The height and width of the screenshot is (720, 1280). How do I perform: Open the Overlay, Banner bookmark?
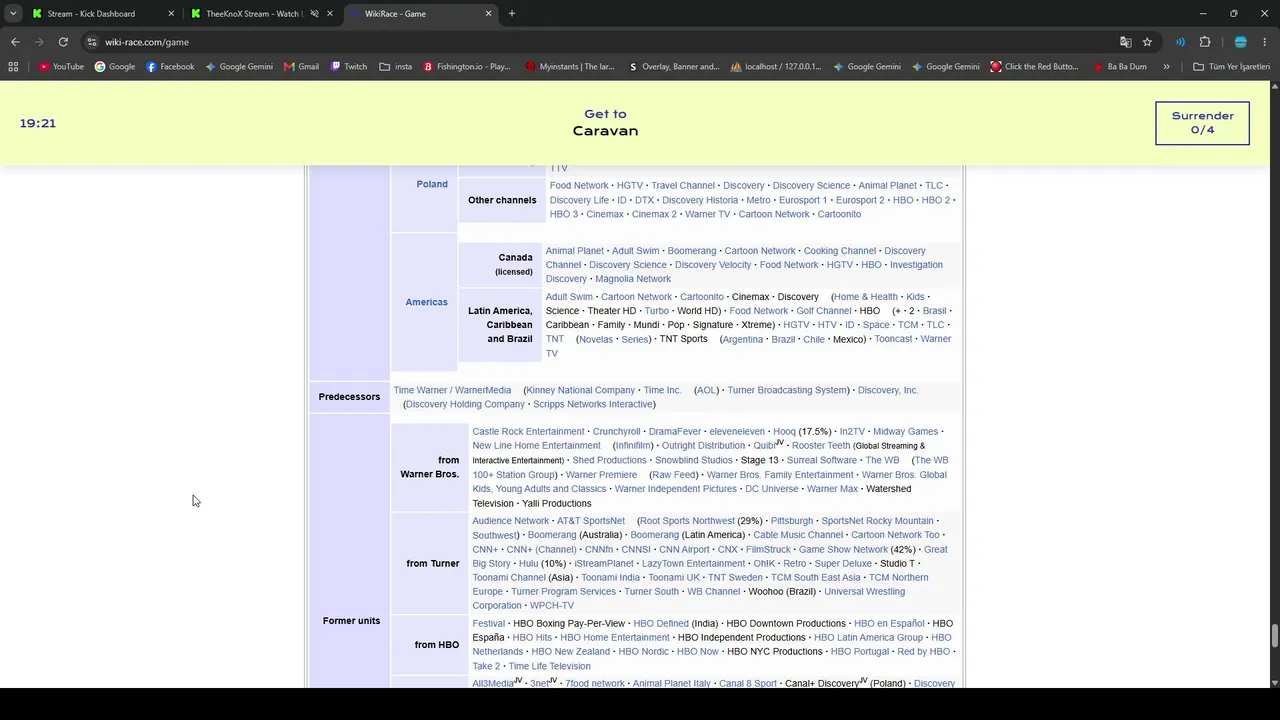(674, 67)
